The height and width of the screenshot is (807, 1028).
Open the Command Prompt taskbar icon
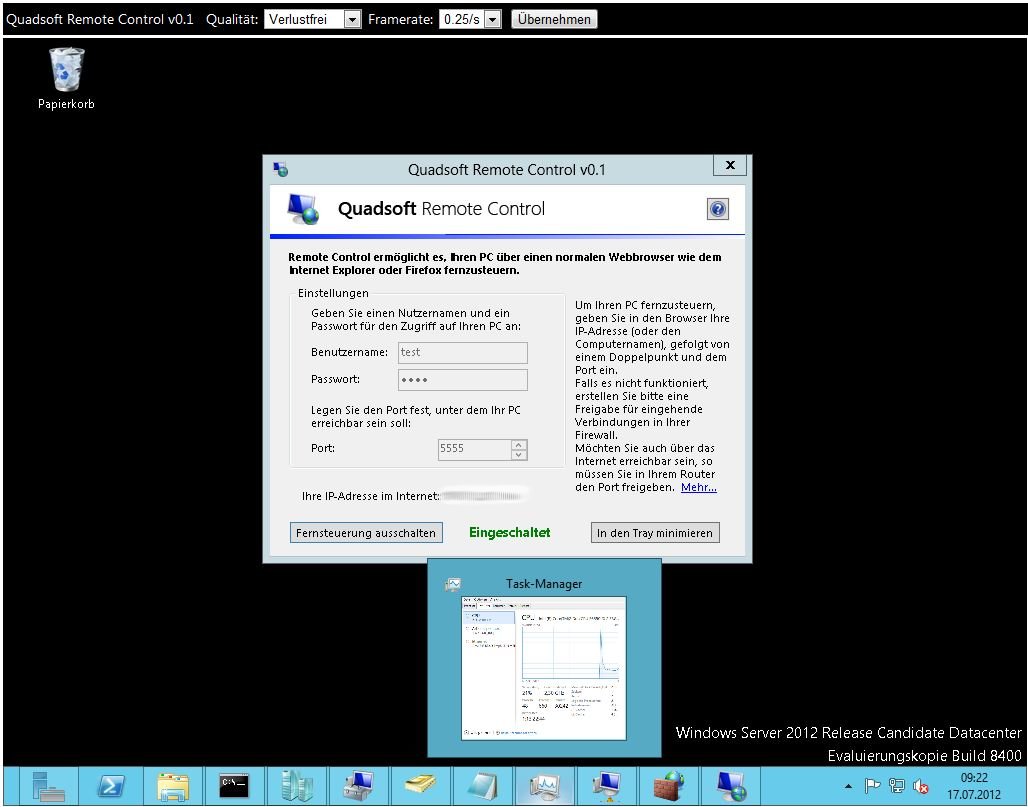(x=234, y=786)
